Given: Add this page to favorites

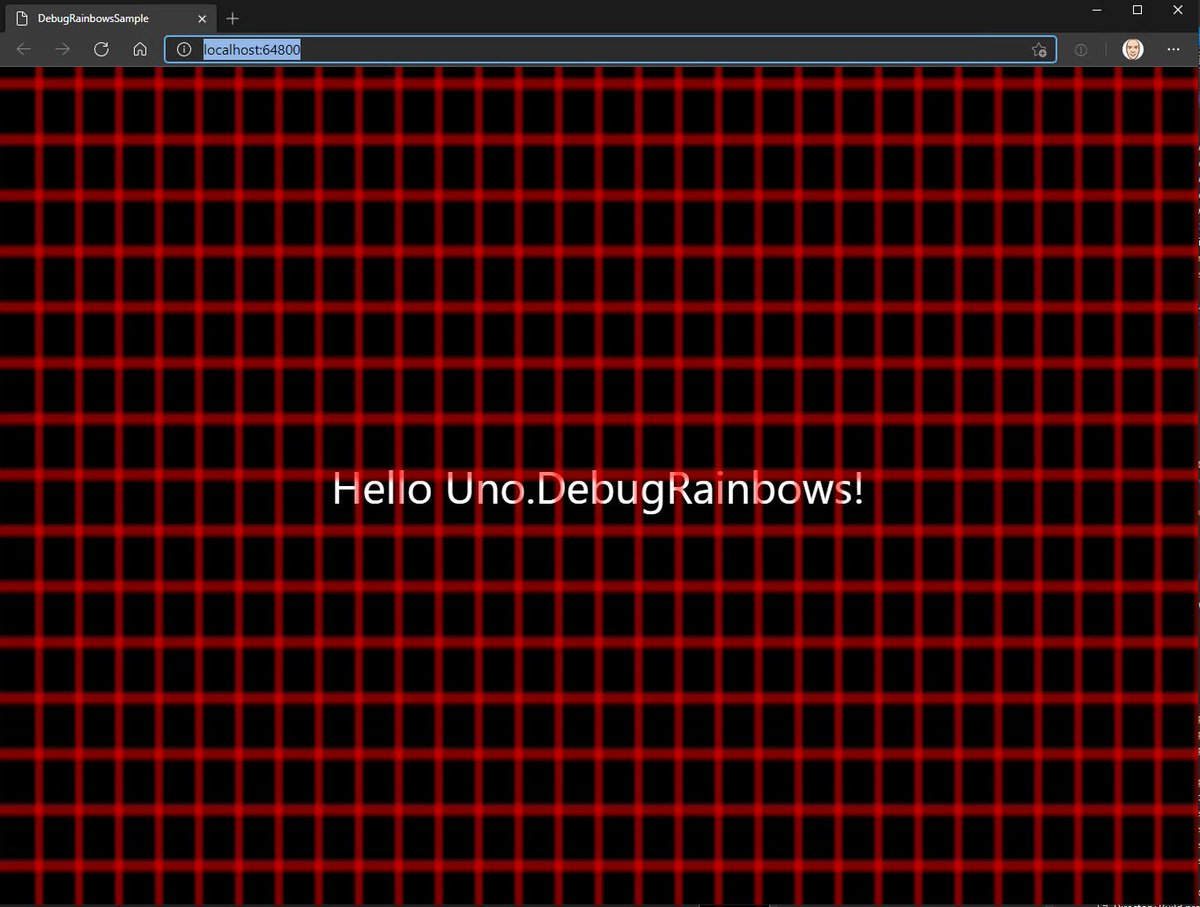Looking at the screenshot, I should 1038,50.
